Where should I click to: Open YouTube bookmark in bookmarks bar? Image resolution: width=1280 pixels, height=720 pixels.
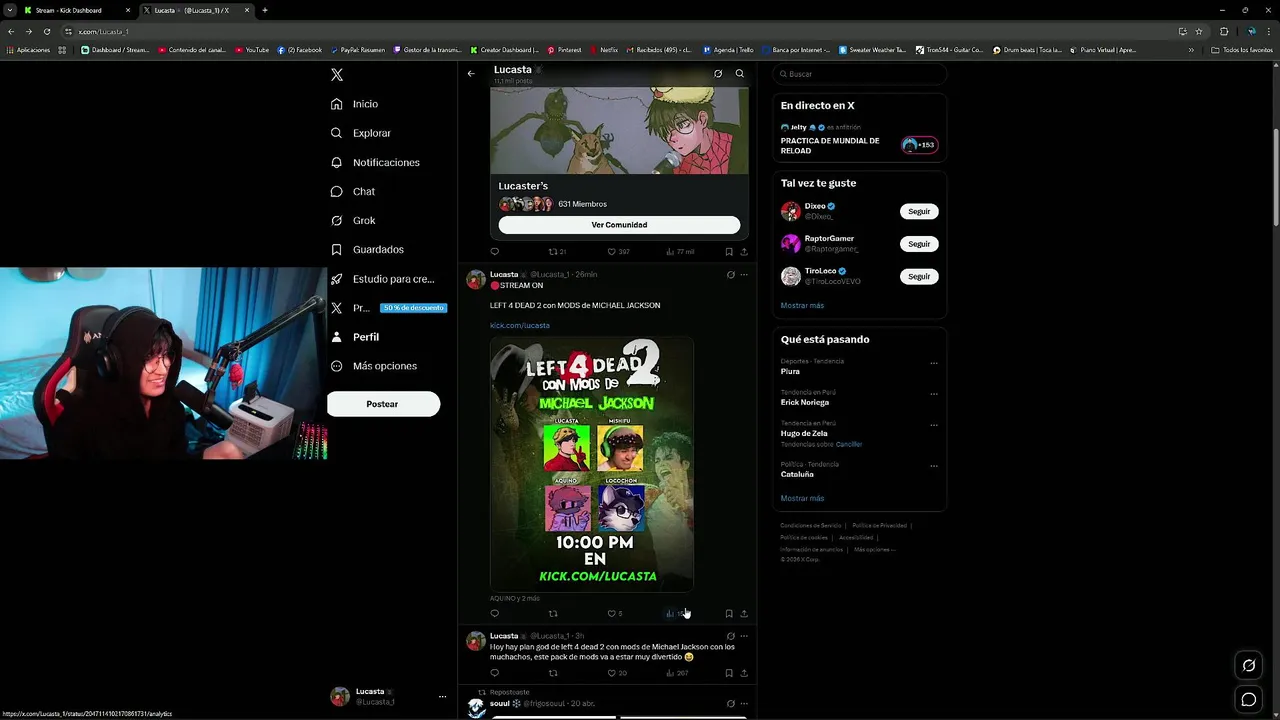click(x=252, y=50)
